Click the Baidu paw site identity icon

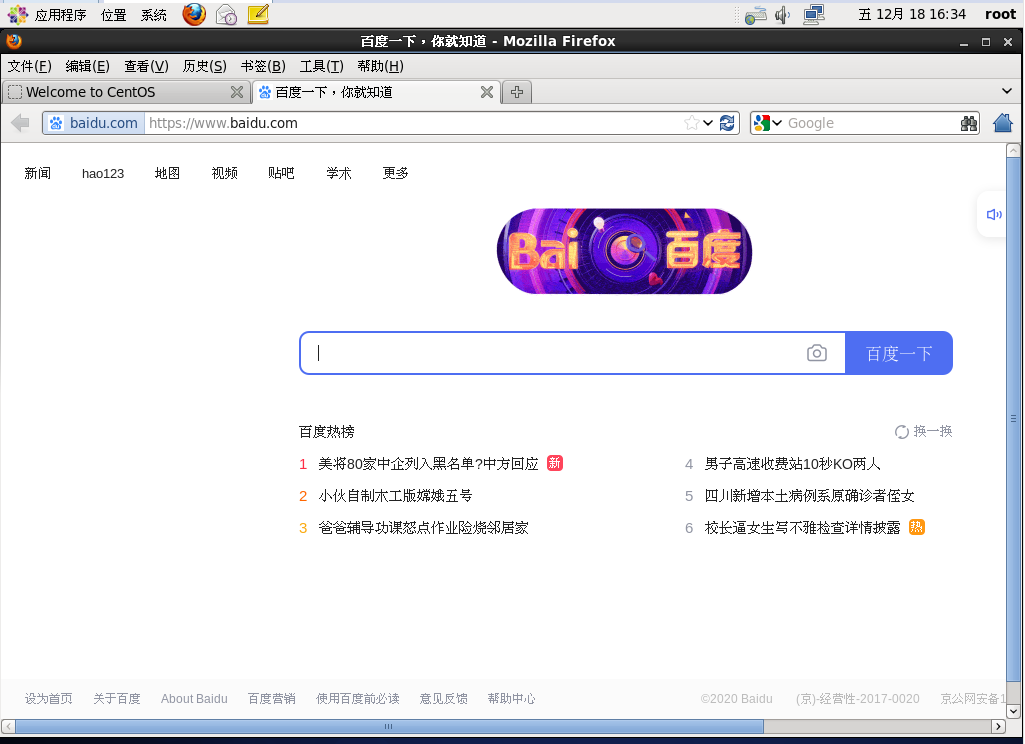56,123
